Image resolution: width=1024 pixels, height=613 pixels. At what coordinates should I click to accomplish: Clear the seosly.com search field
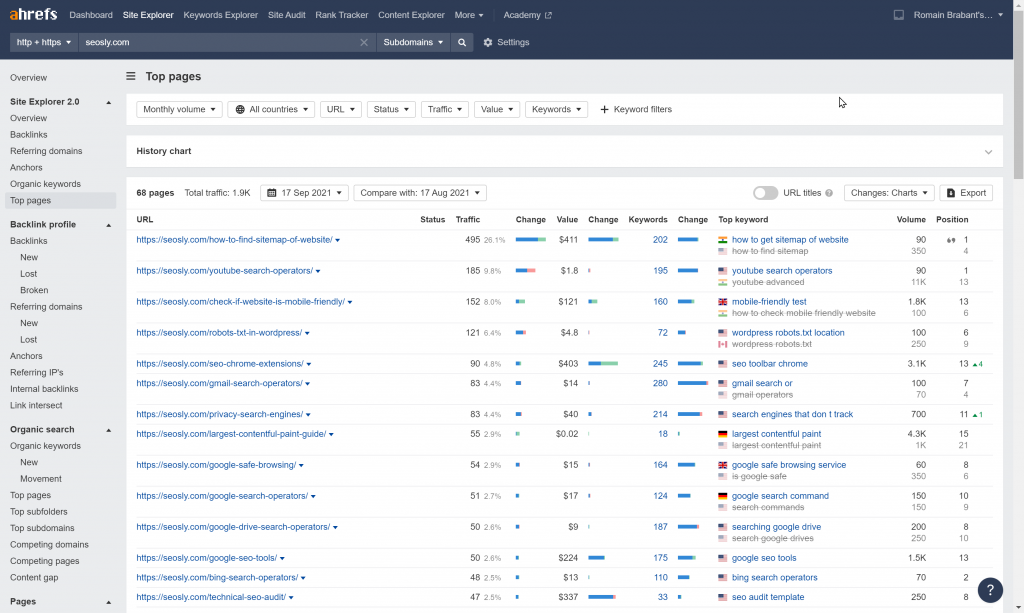pyautogui.click(x=364, y=42)
